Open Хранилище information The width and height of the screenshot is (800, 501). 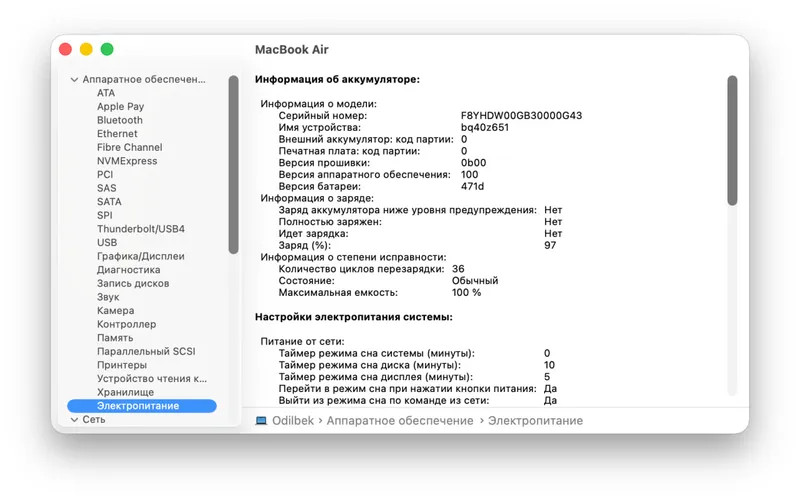126,392
